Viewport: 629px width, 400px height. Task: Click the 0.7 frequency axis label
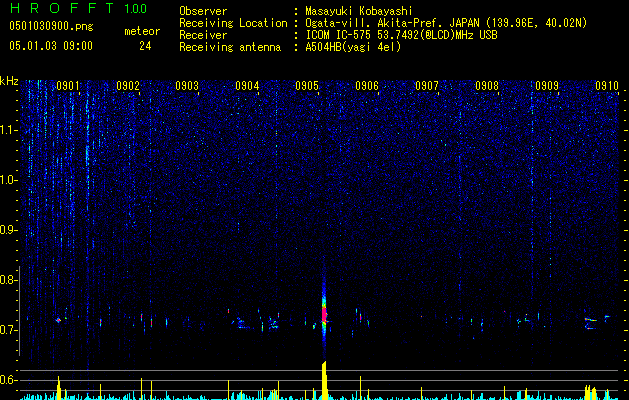click(9, 330)
